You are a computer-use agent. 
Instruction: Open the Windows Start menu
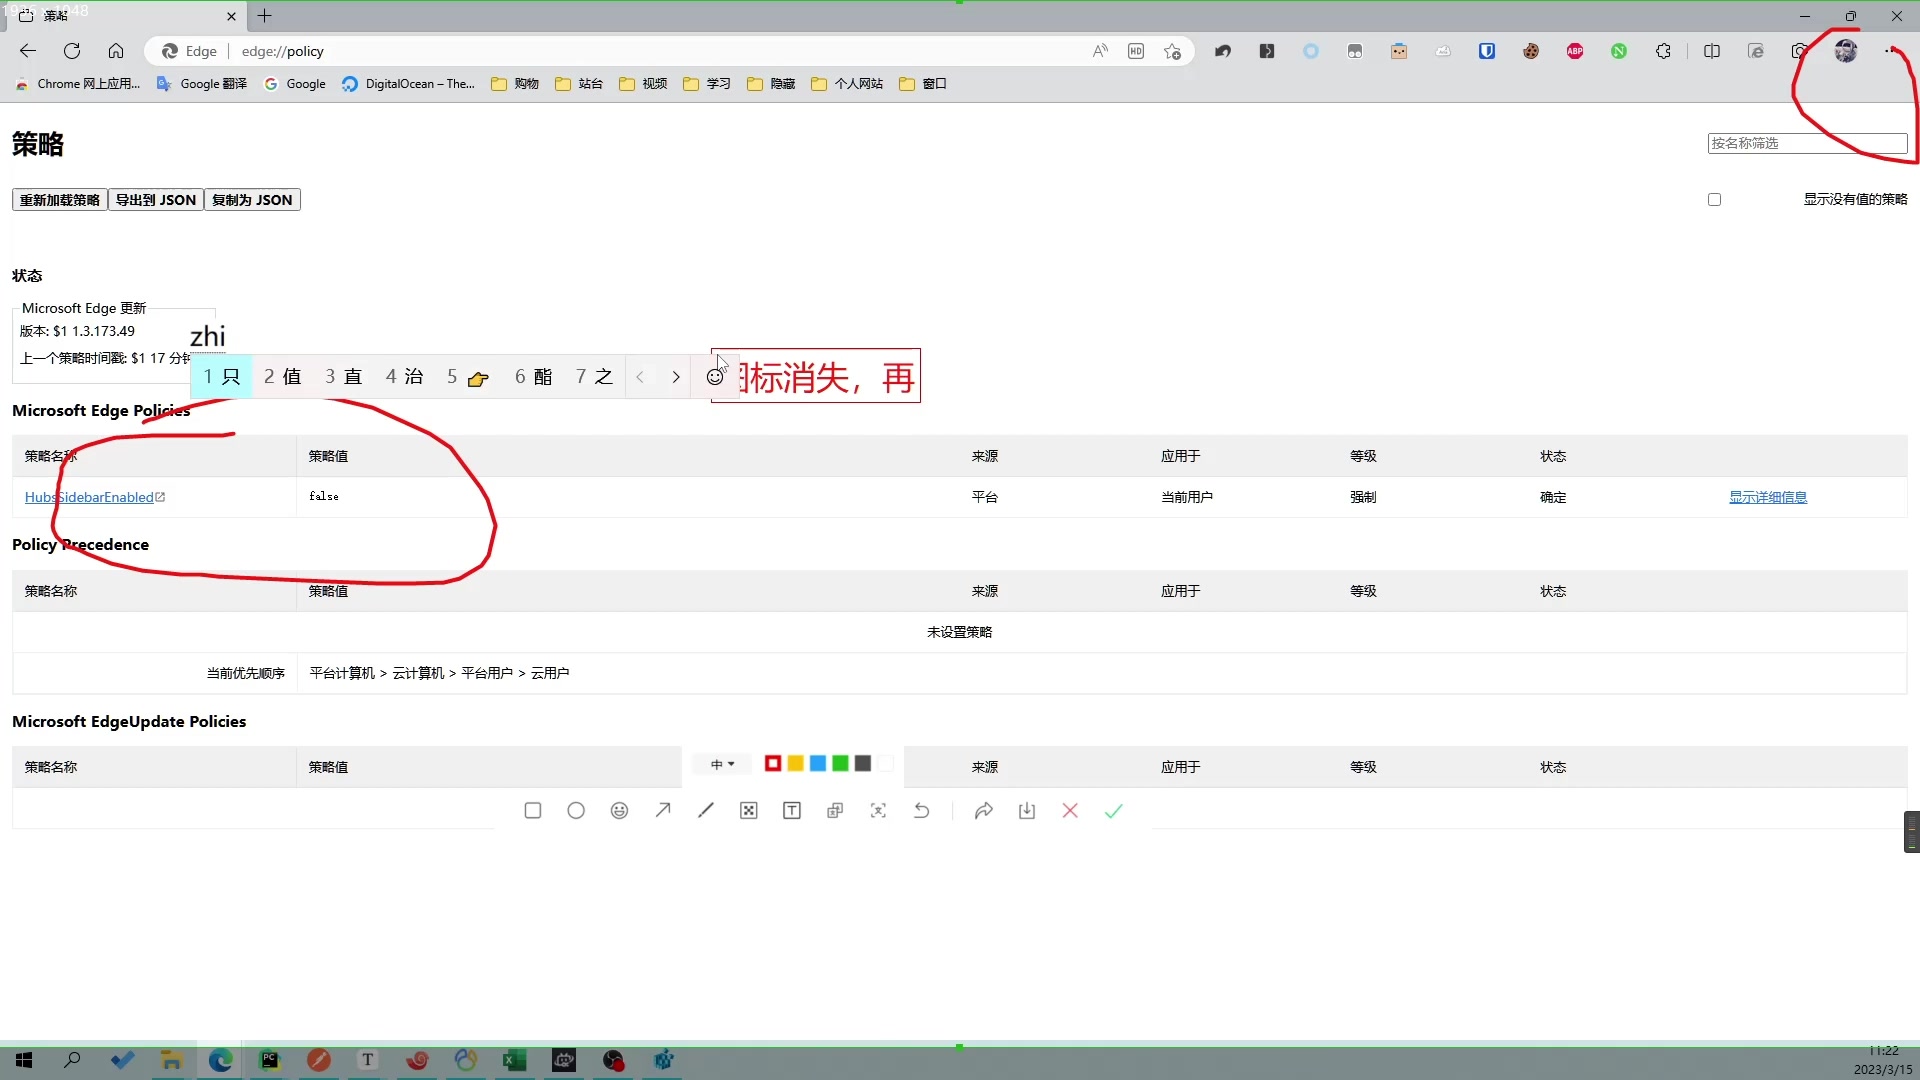[24, 1060]
